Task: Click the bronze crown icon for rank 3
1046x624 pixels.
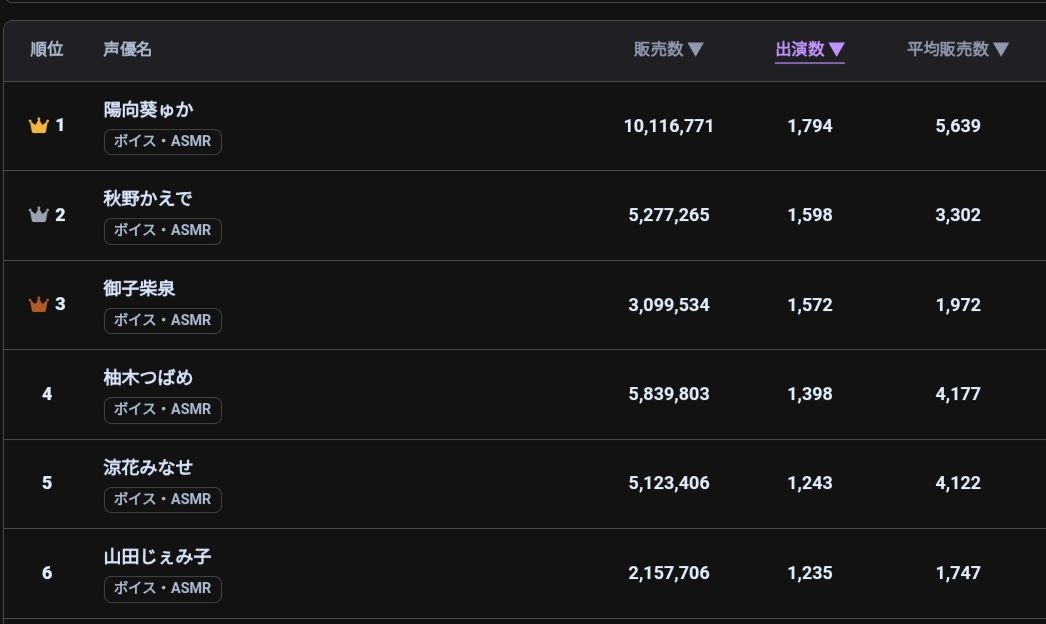Action: [39, 304]
